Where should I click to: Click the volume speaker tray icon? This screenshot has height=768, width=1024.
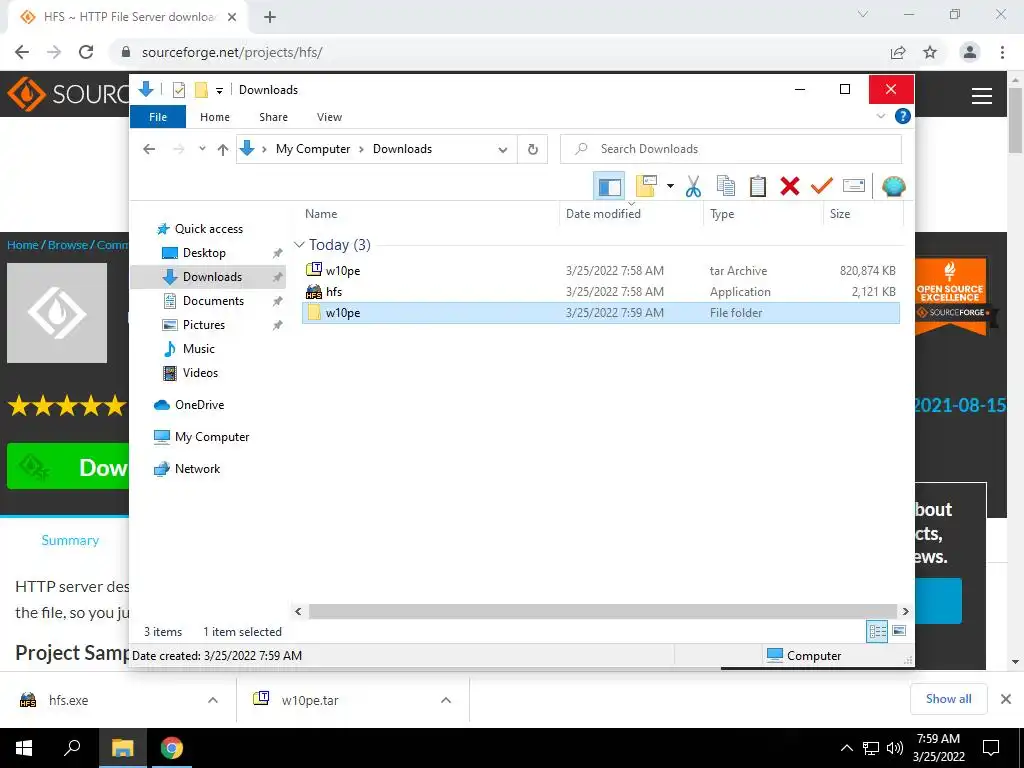click(895, 748)
